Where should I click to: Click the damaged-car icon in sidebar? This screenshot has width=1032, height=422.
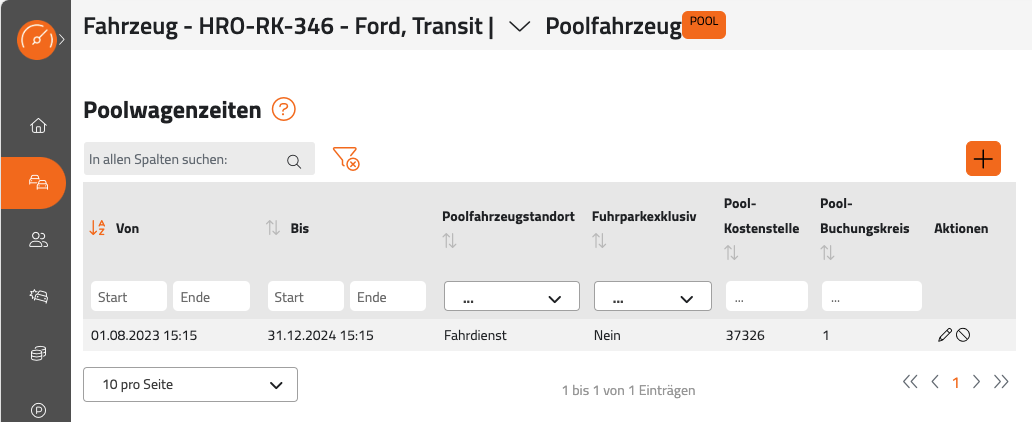39,296
